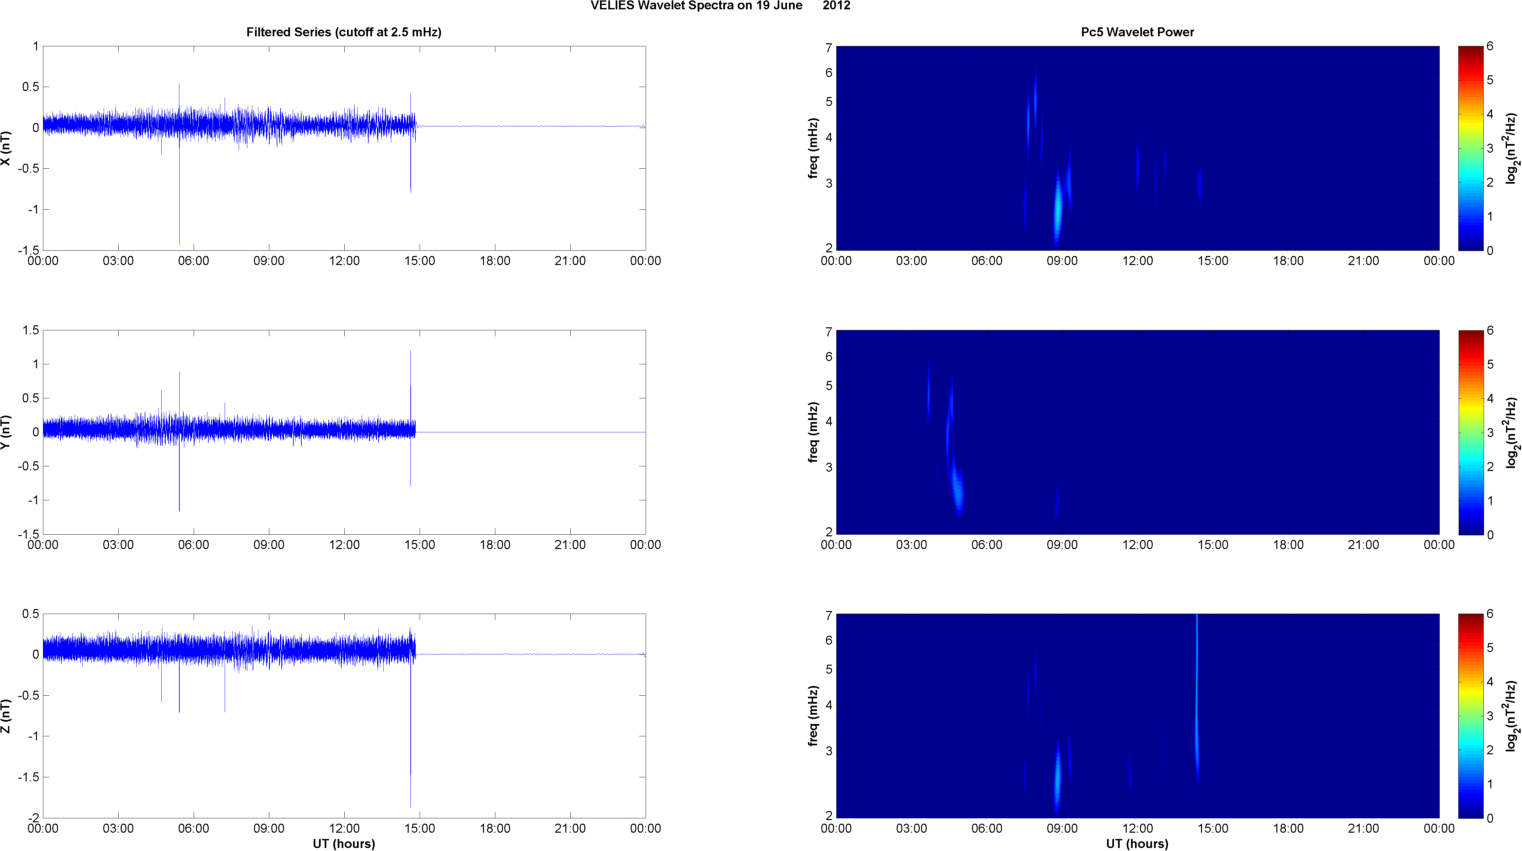Viewport: 1522px width, 851px height.
Task: Click the UT (hours) label under bottom spectrum
Action: (x=1137, y=844)
